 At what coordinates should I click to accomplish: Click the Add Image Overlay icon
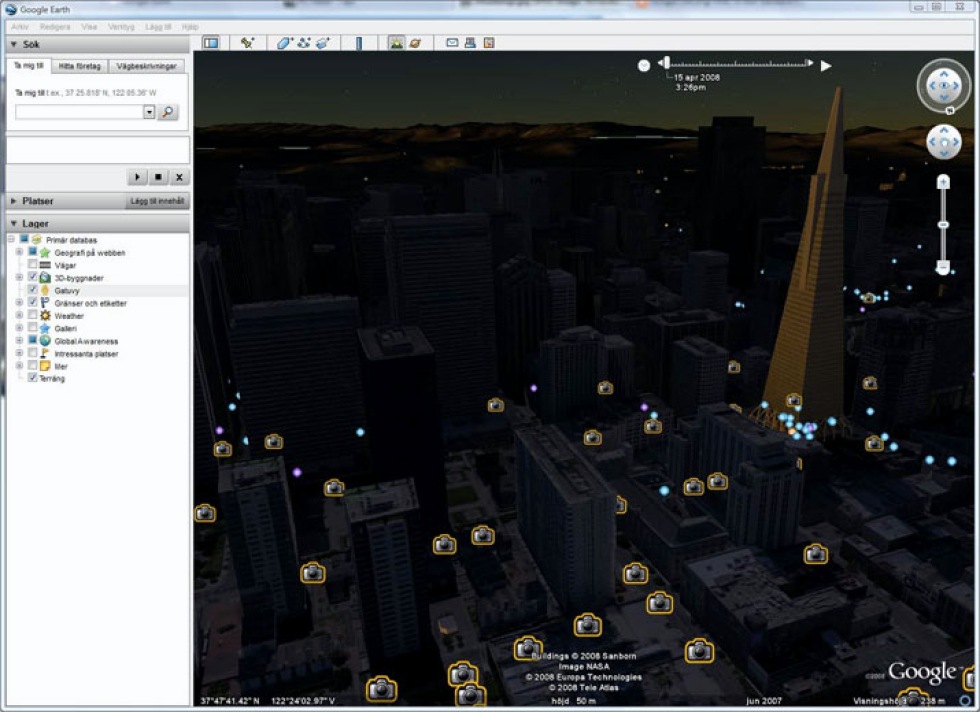322,43
